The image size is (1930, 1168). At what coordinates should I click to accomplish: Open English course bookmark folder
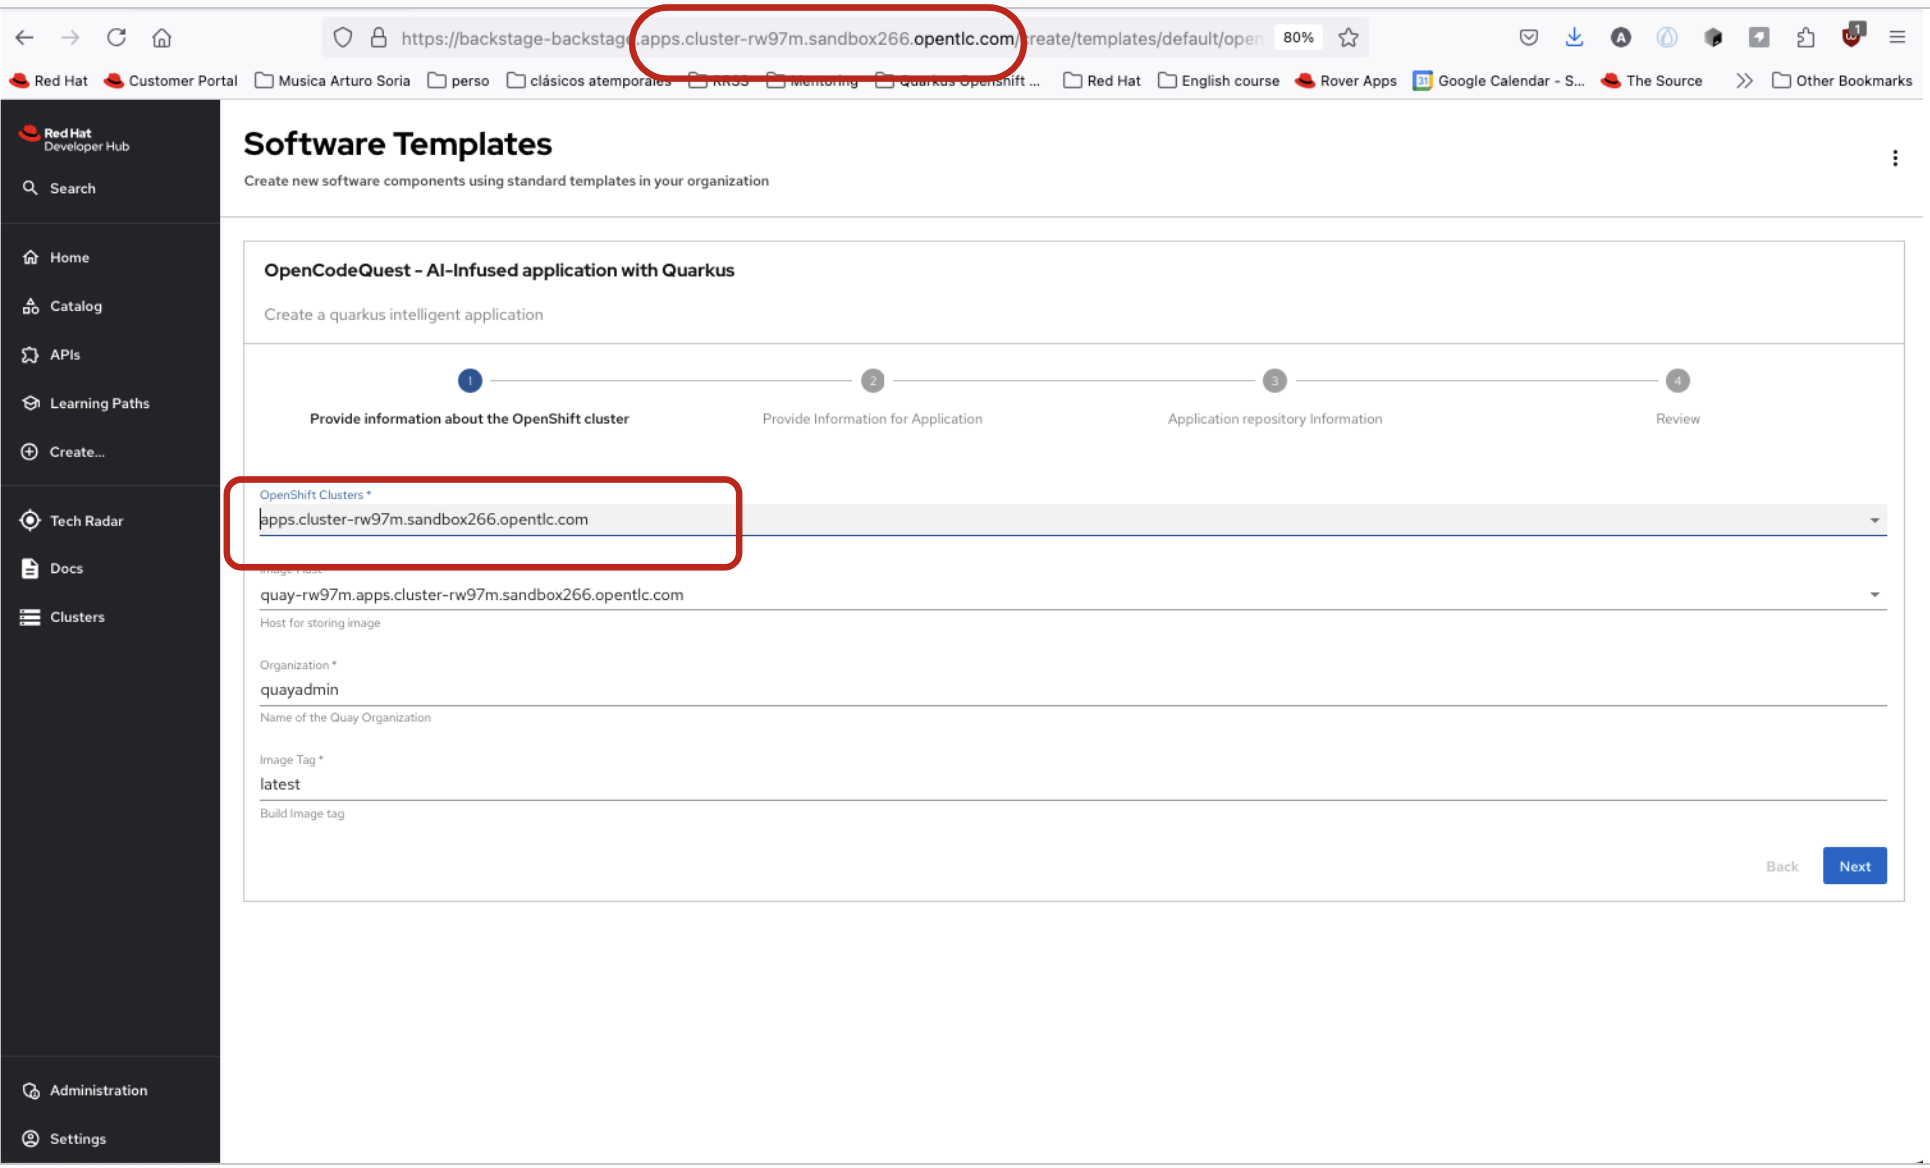click(x=1219, y=81)
